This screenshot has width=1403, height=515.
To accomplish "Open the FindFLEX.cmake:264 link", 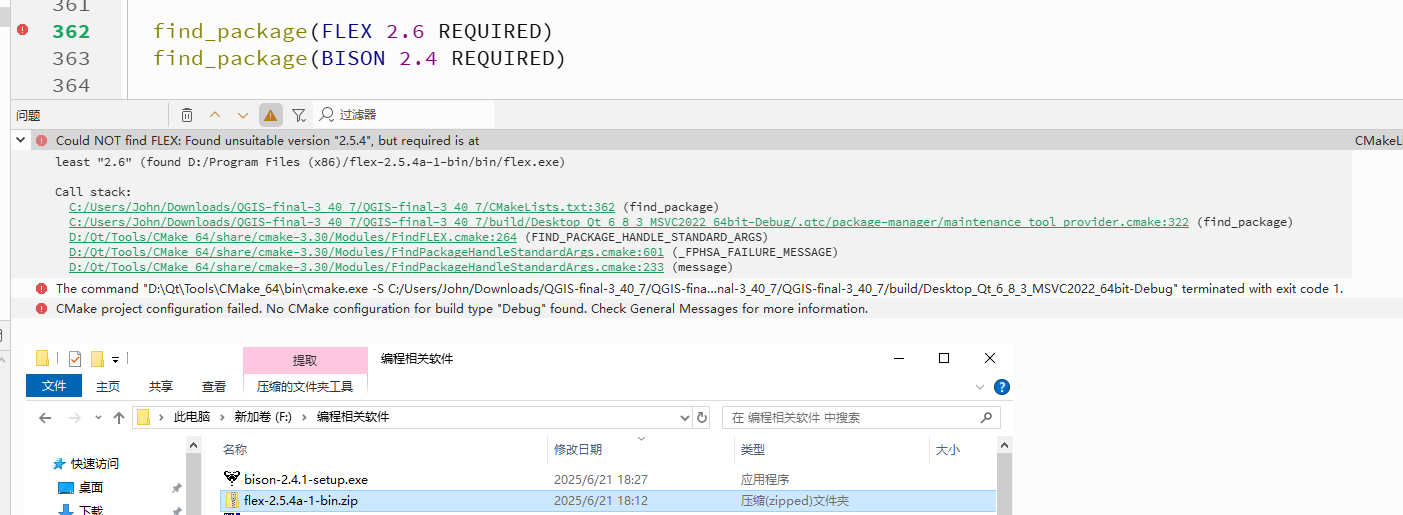I will tap(293, 237).
